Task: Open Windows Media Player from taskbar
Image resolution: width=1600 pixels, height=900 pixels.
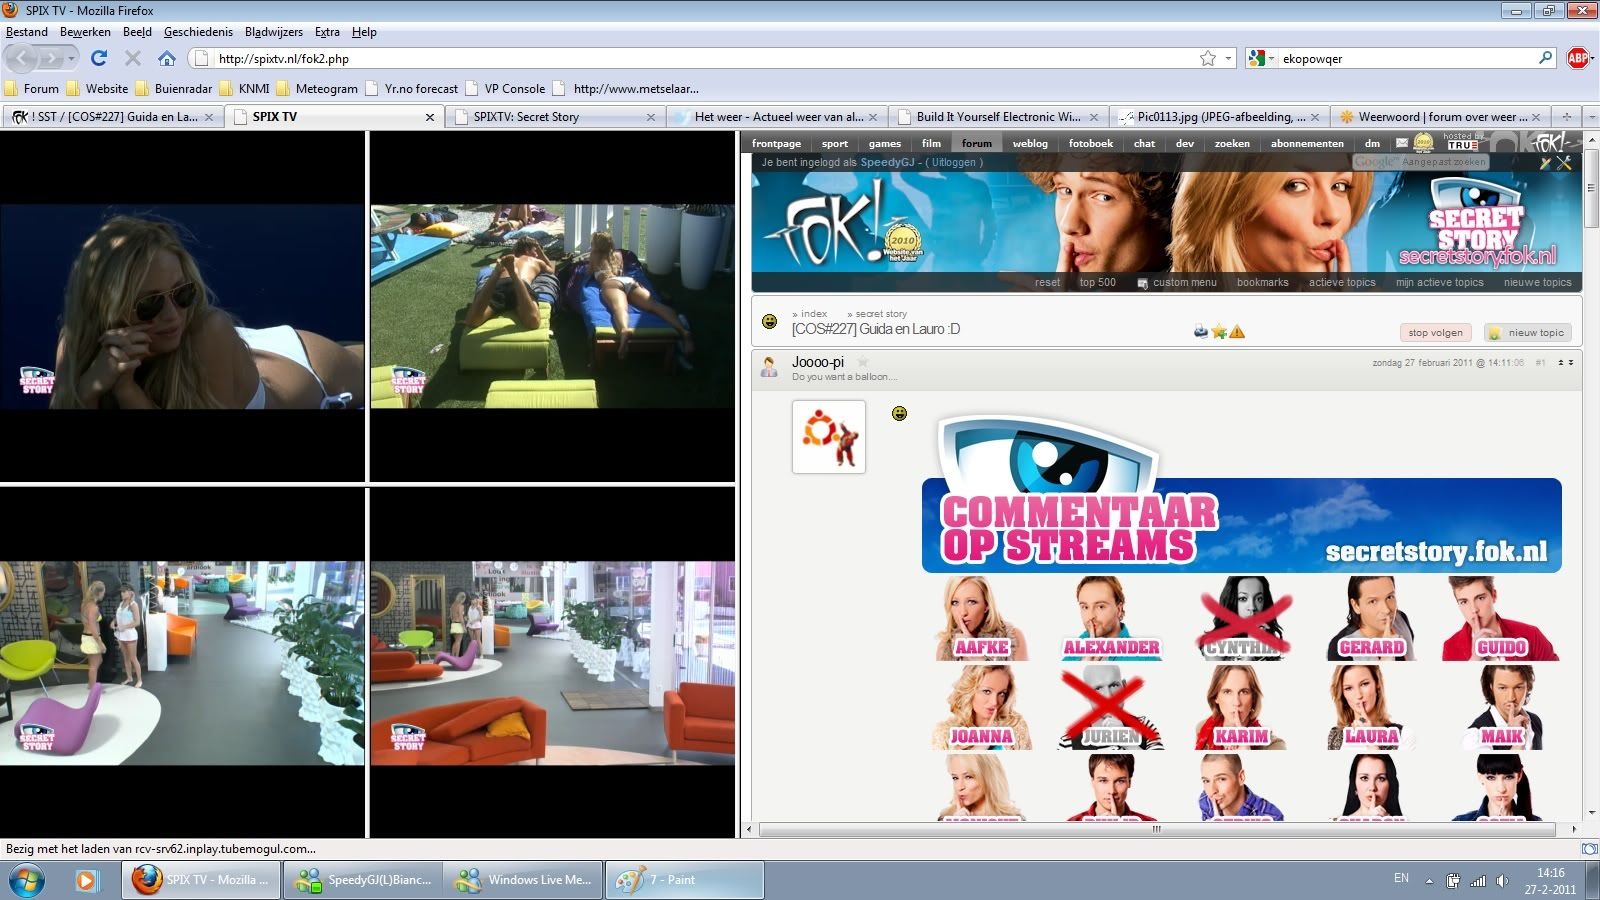Action: tap(86, 880)
